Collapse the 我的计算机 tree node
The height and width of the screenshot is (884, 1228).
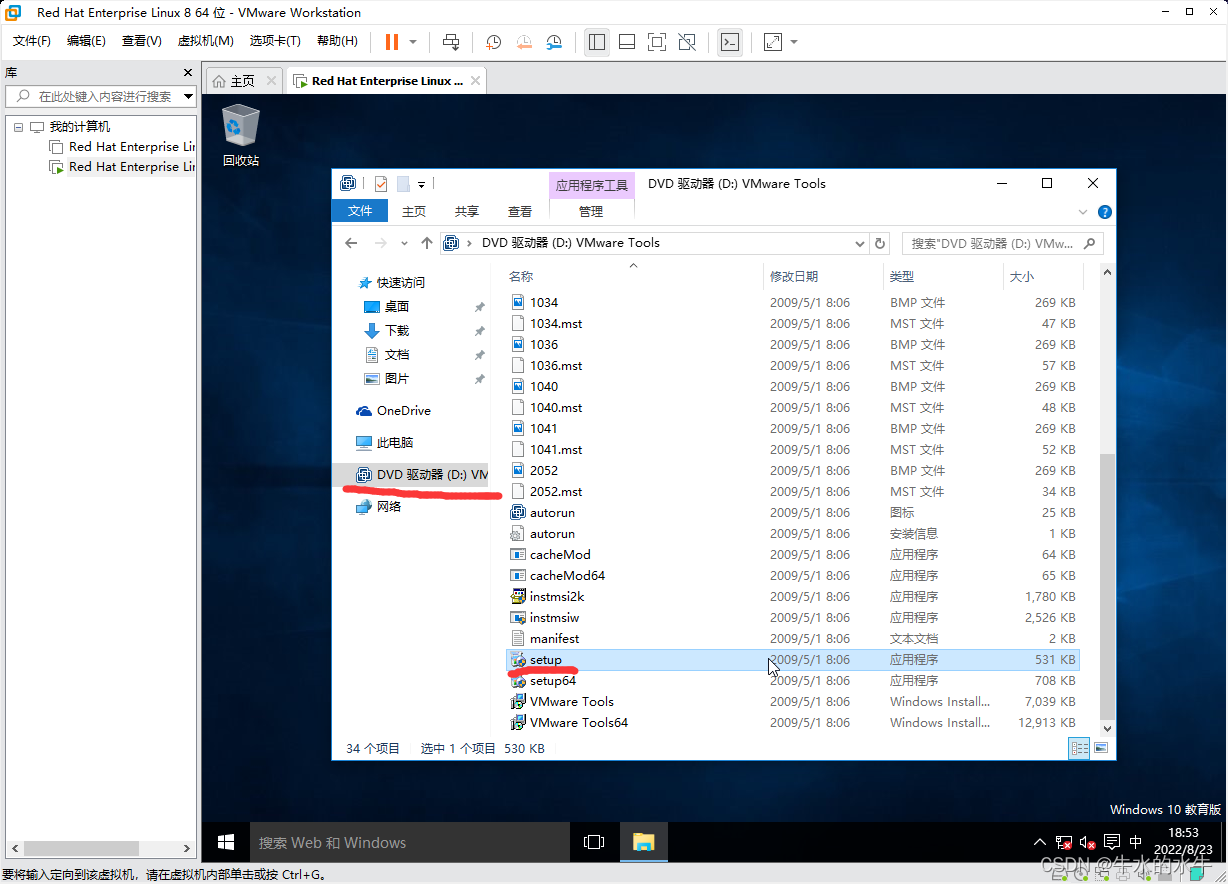[x=18, y=127]
